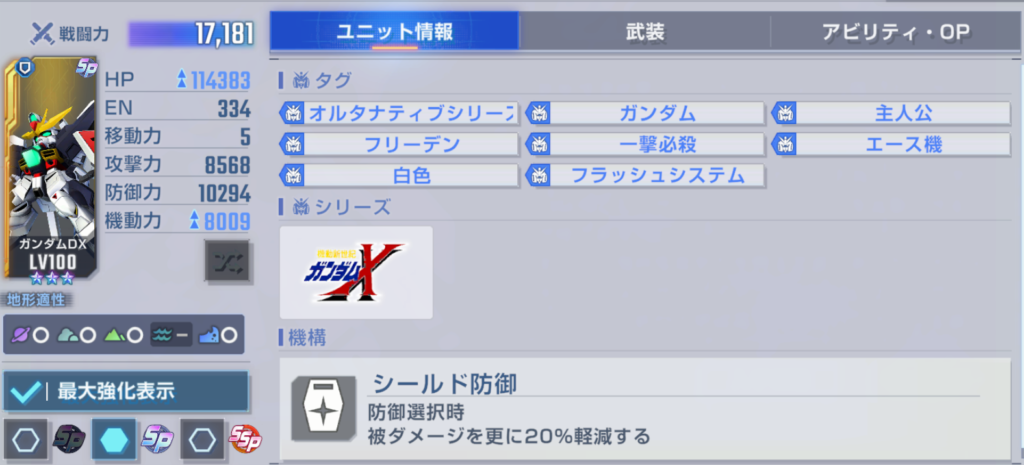Select the ユニット情報 tab

click(394, 31)
